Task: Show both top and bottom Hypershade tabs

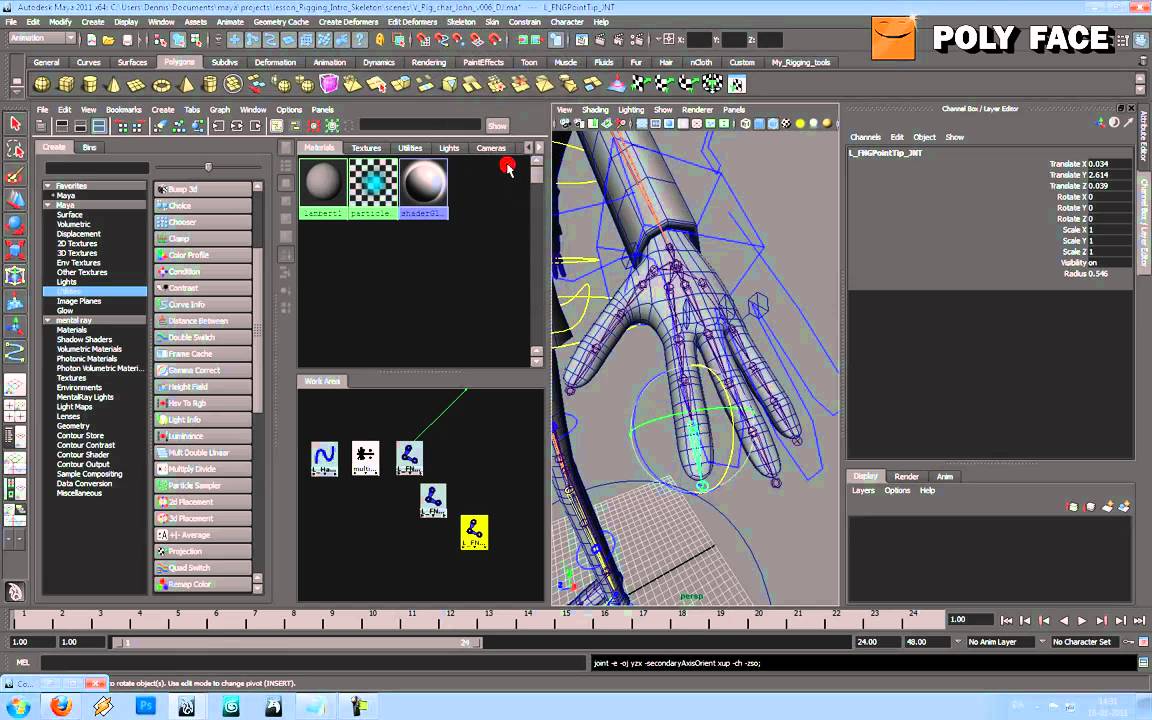Action: click(98, 126)
